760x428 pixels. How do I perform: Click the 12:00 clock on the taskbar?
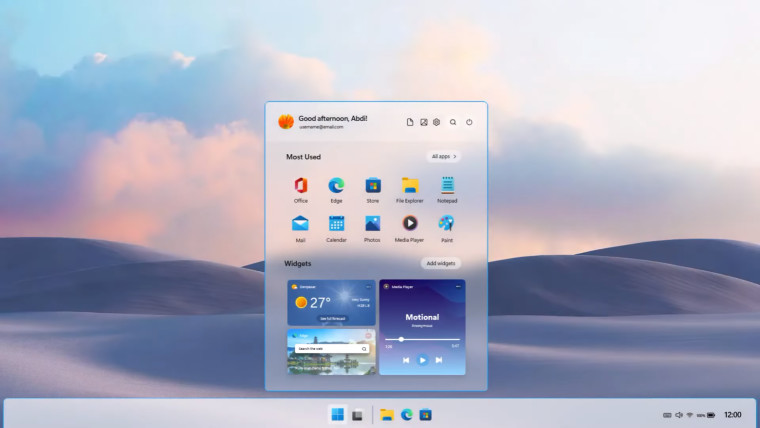point(732,415)
